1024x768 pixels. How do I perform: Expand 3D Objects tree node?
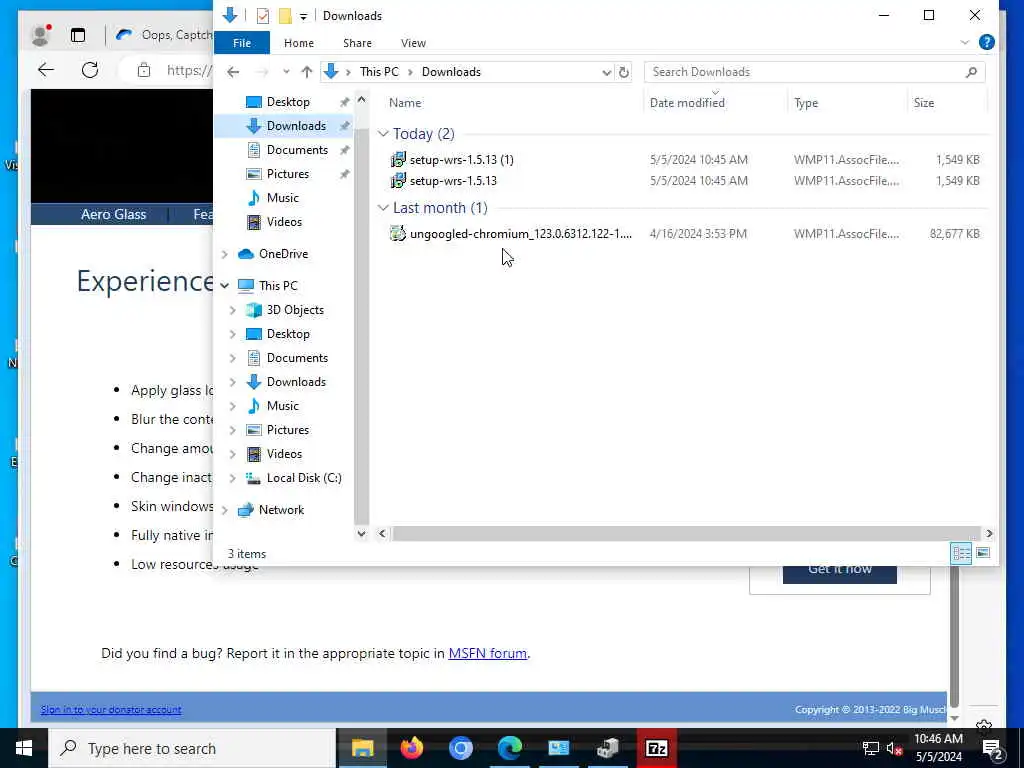(x=232, y=310)
